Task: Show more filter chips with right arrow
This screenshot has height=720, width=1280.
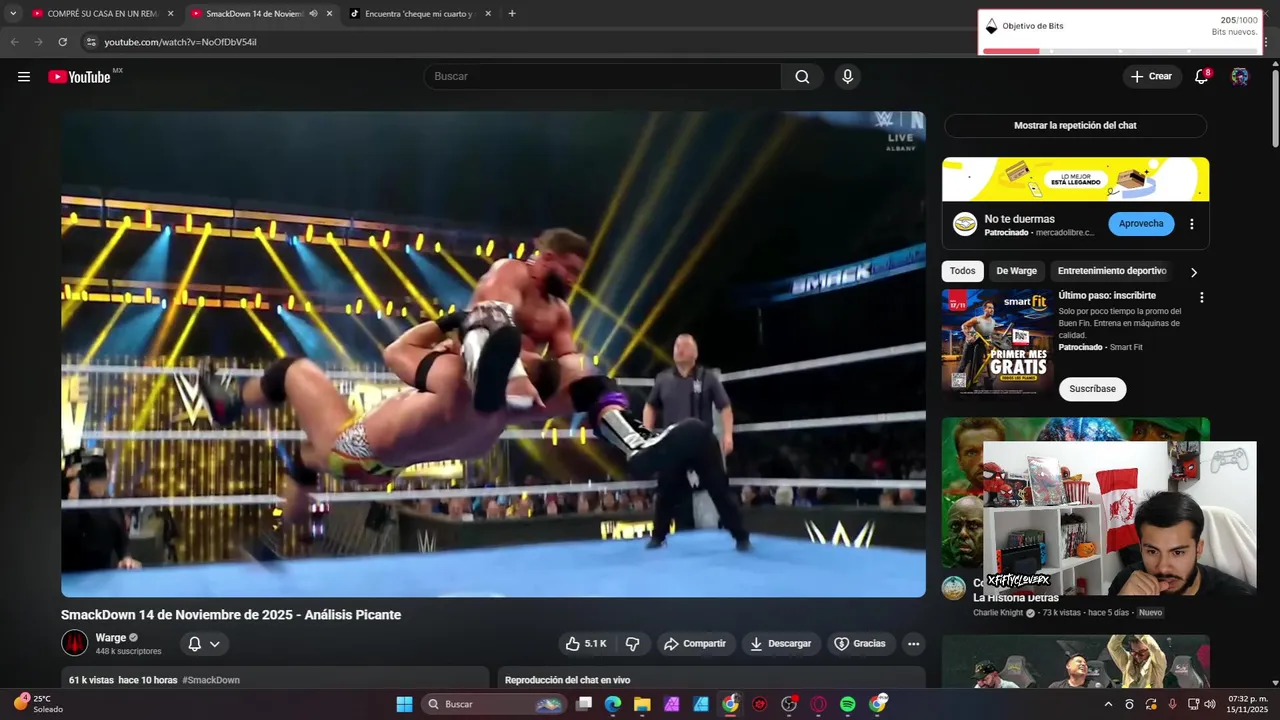Action: click(x=1193, y=272)
